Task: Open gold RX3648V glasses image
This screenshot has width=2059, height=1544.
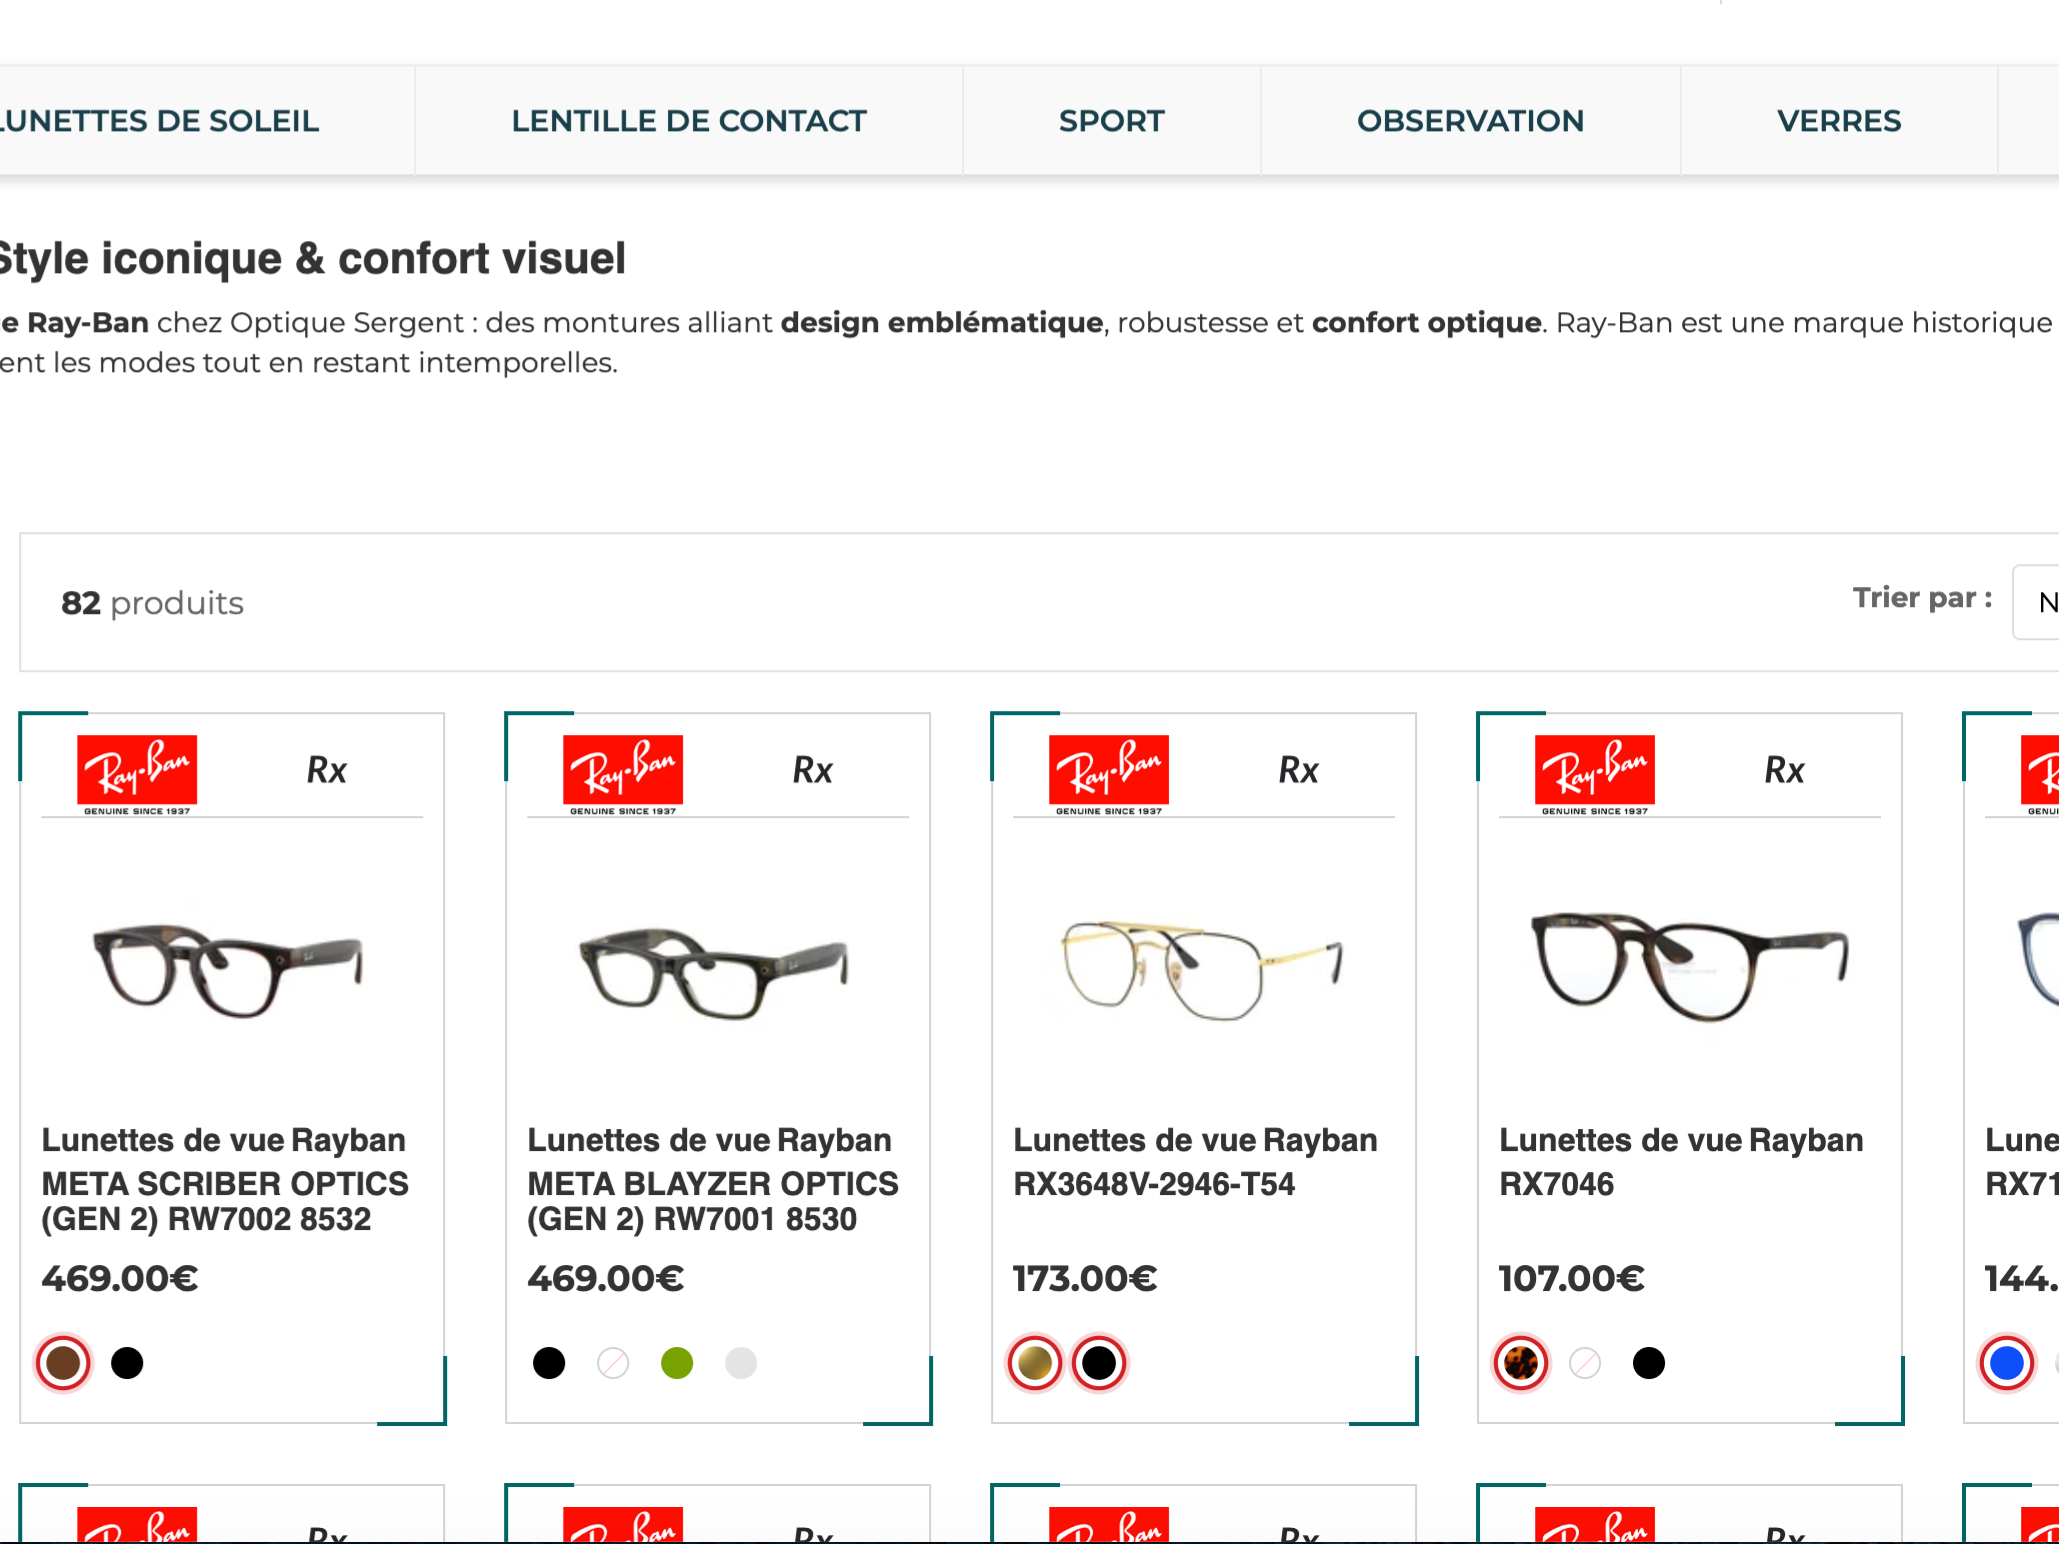Action: pyautogui.click(x=1201, y=968)
